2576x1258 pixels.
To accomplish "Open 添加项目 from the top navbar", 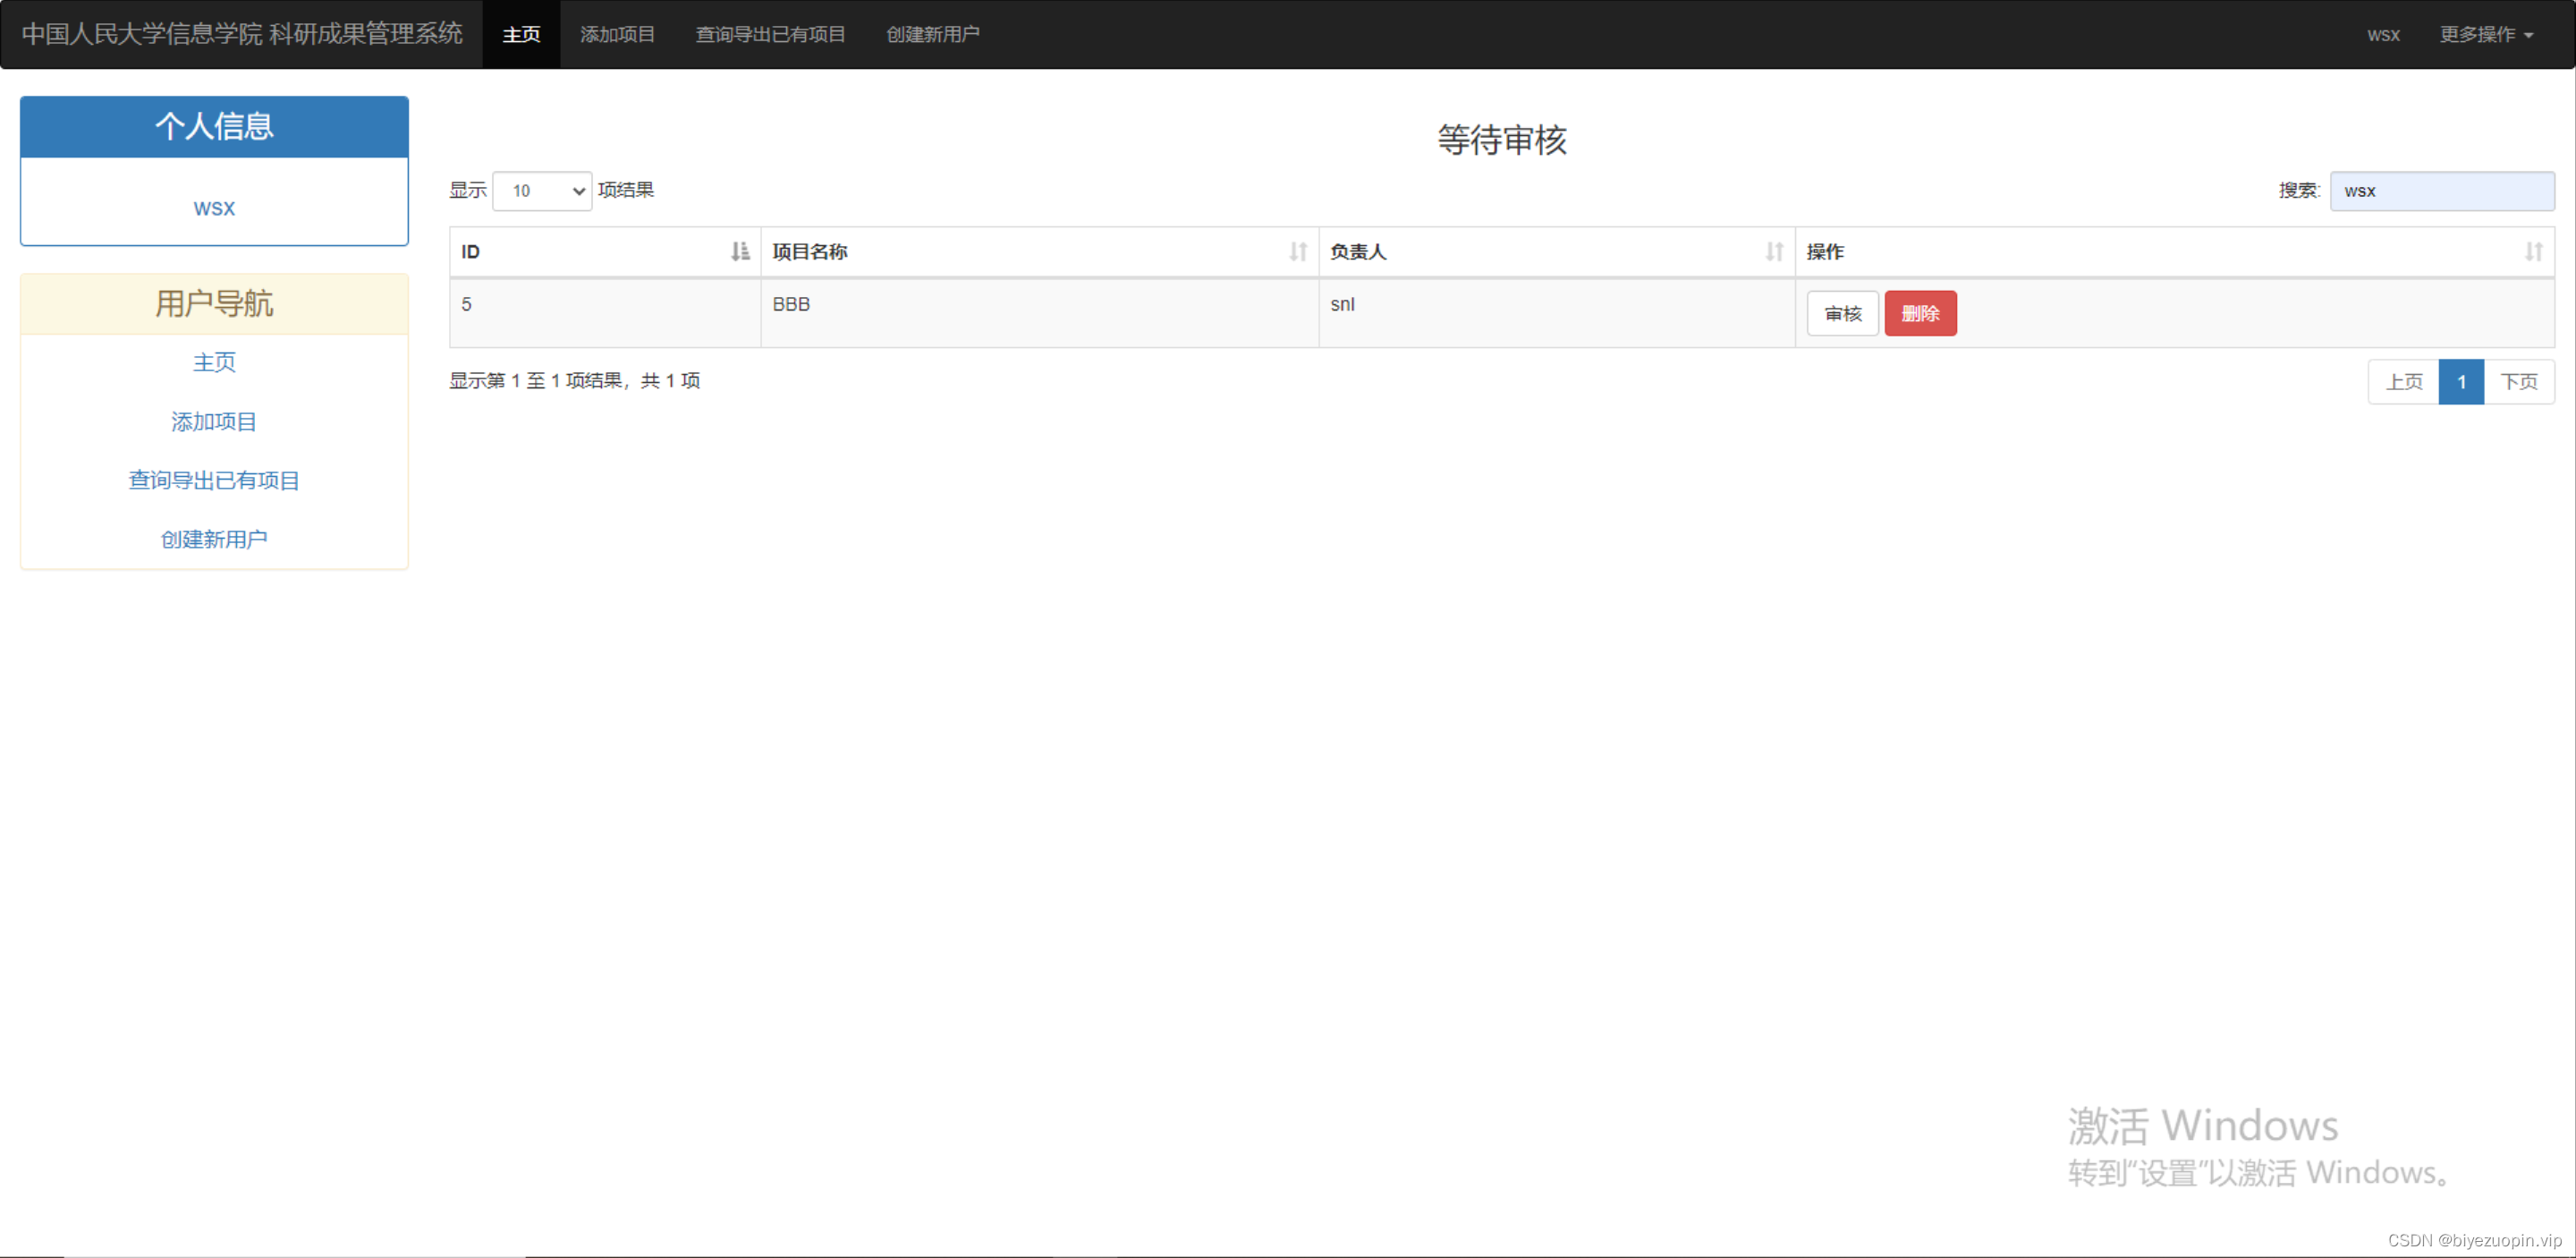I will pos(617,34).
